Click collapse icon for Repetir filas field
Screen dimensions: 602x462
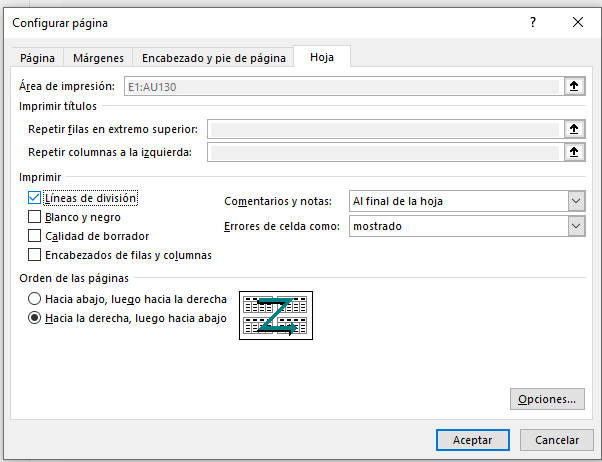(x=574, y=129)
